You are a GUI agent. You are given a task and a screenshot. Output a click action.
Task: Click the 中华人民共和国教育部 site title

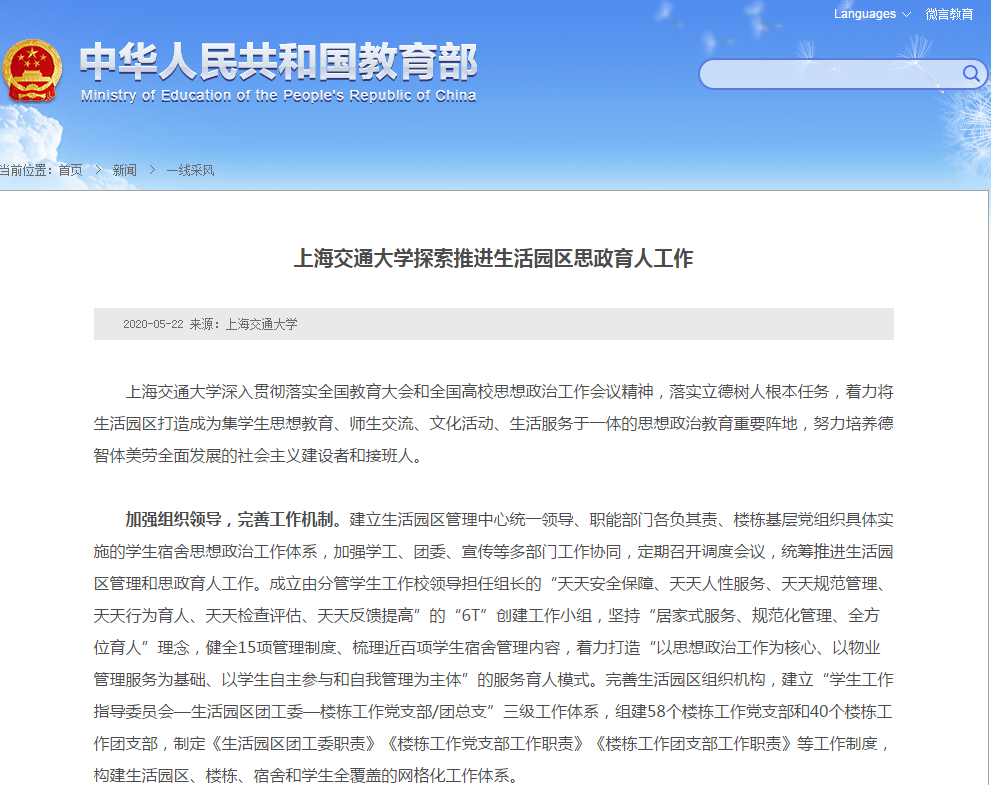(278, 62)
